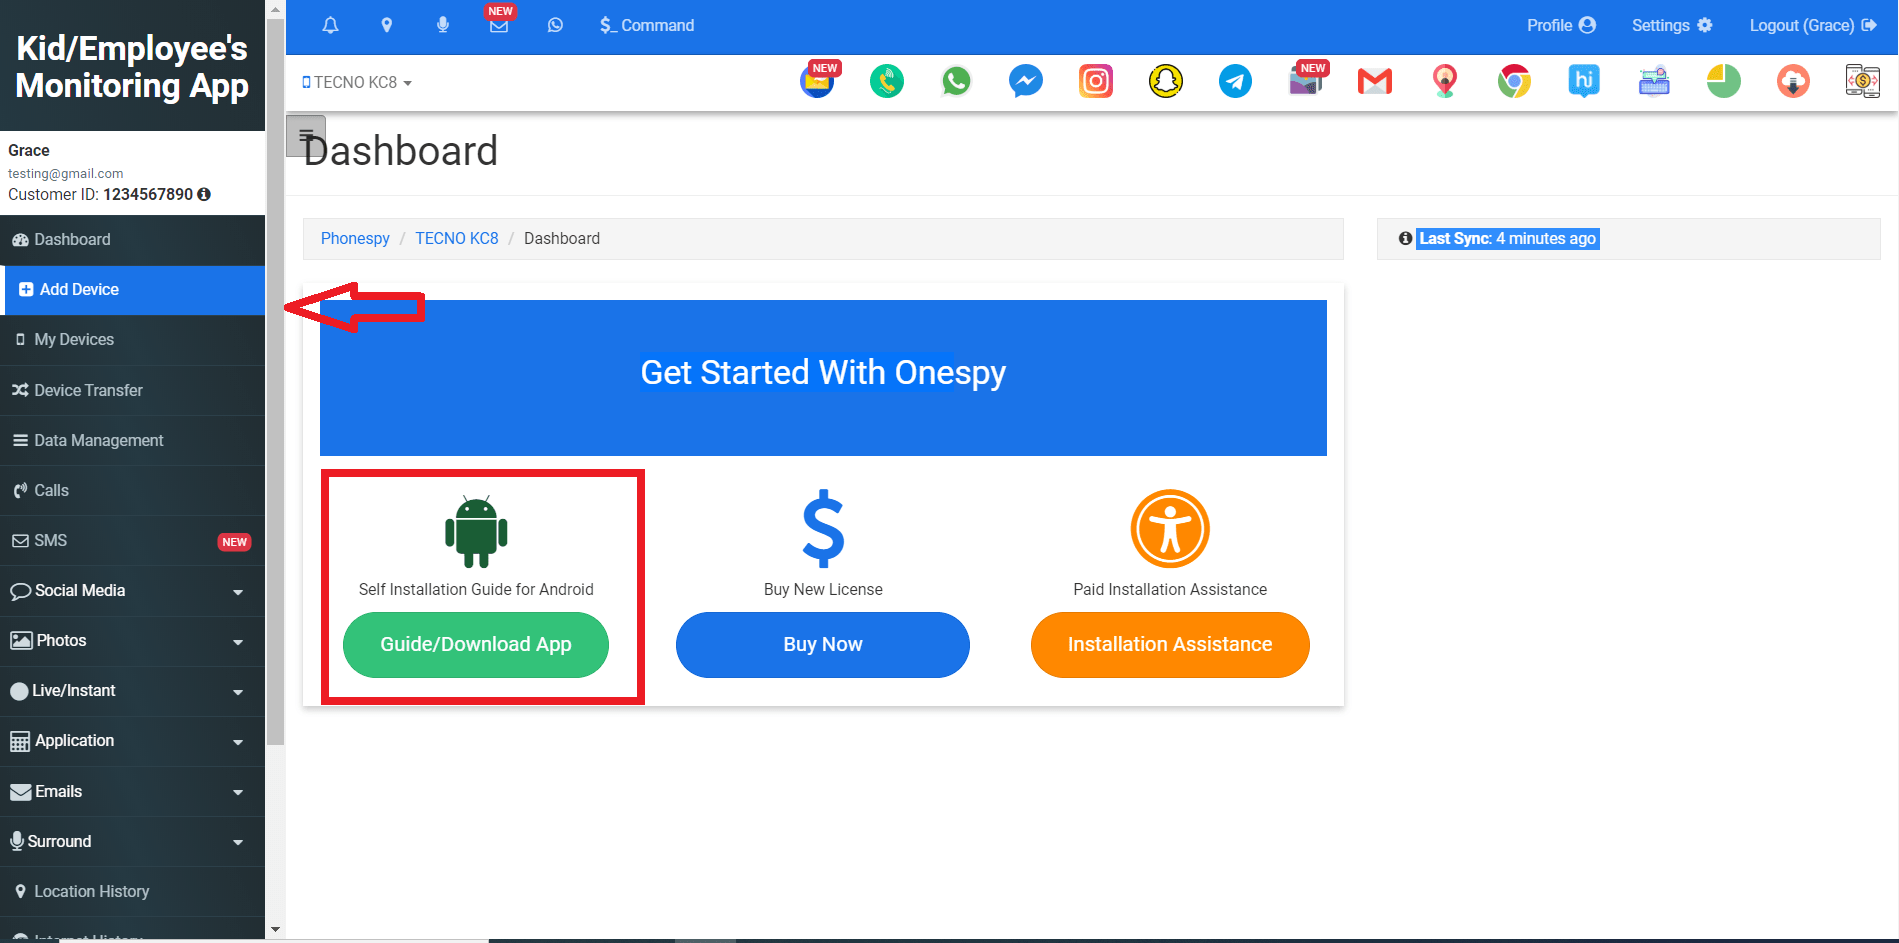Open the SMS messages shortcut icon with NEW badge
The image size is (1899, 943).
coord(818,81)
